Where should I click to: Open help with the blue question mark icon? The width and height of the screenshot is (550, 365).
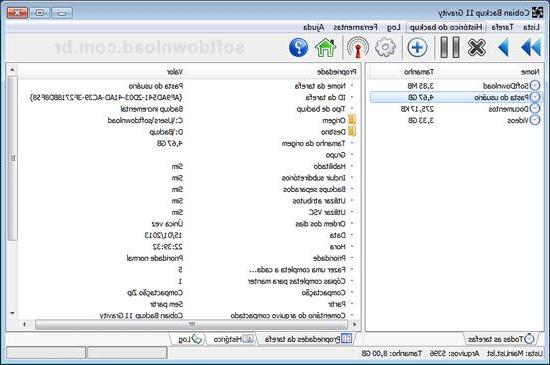[299, 47]
